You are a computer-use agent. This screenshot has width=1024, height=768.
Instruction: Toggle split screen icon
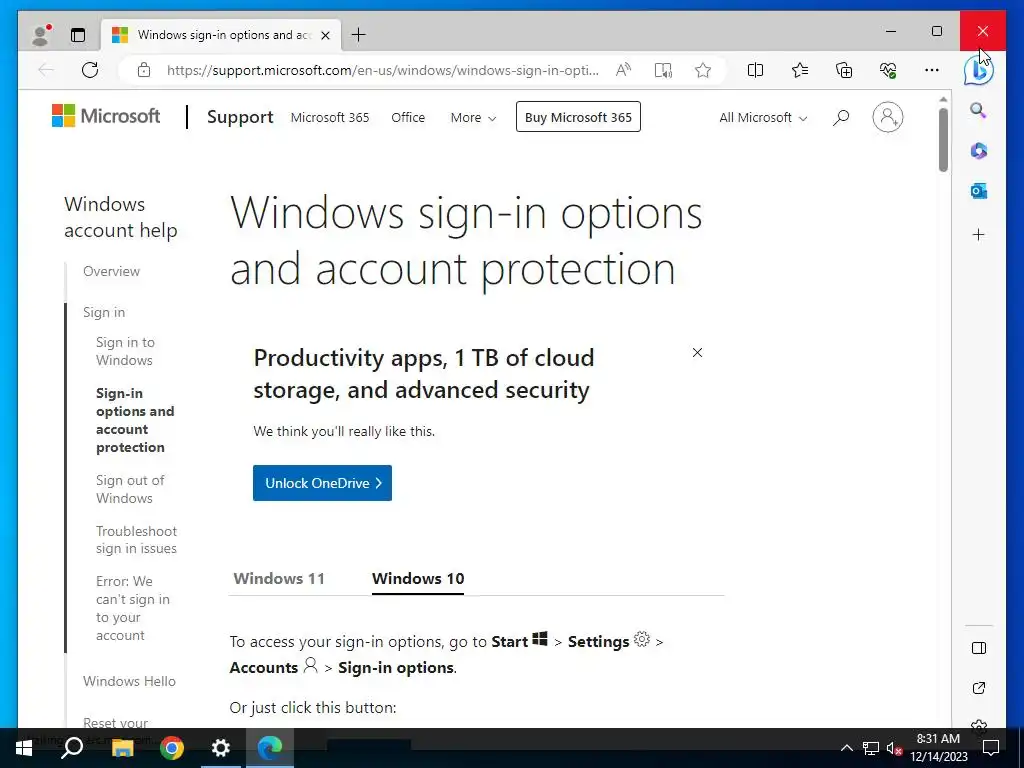click(755, 70)
